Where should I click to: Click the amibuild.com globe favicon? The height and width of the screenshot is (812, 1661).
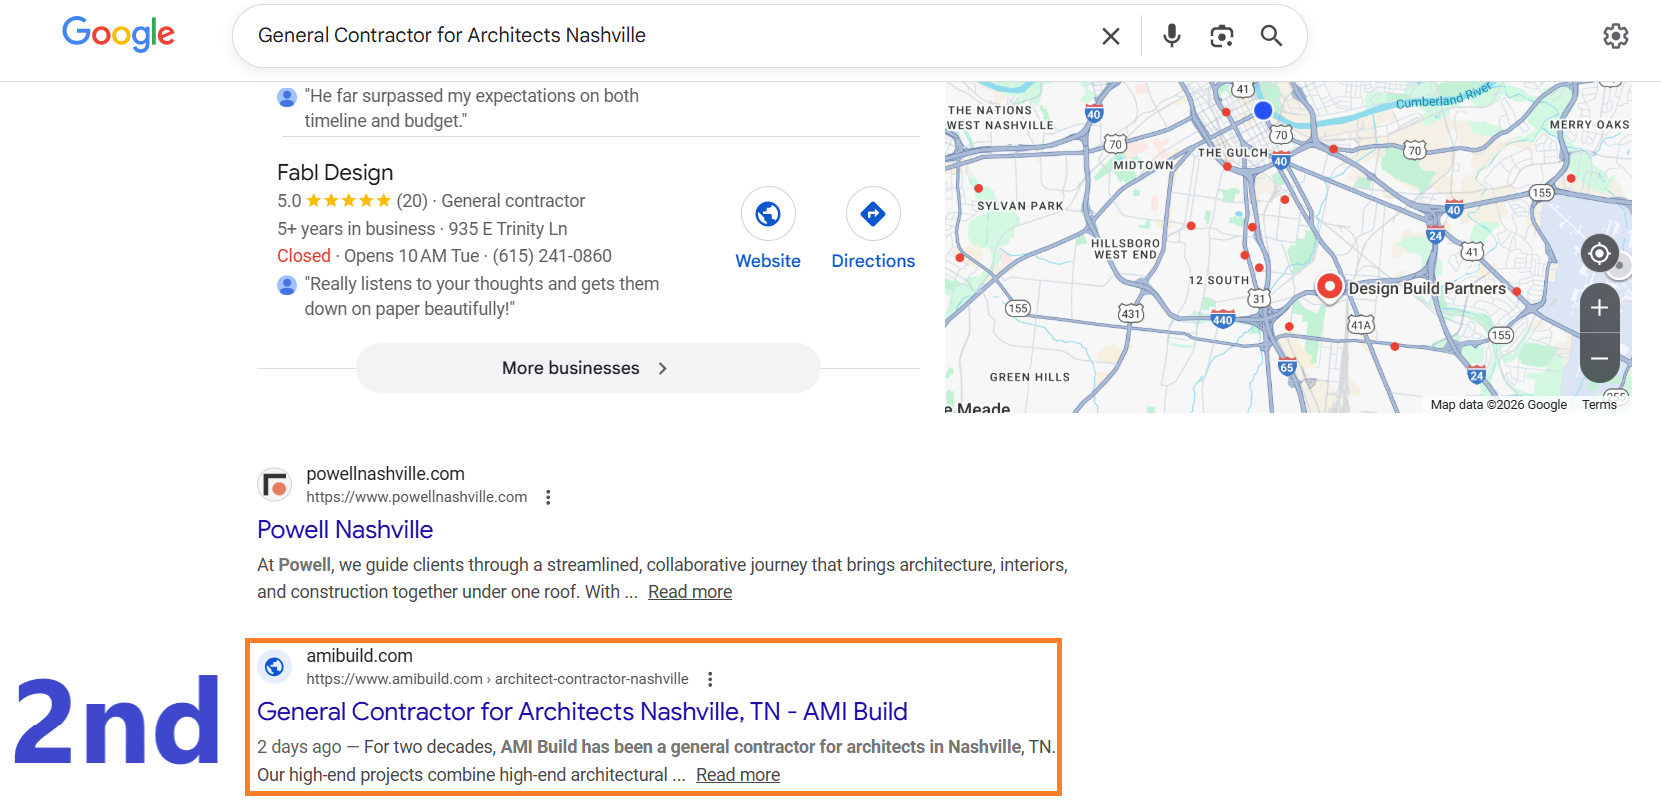tap(274, 667)
